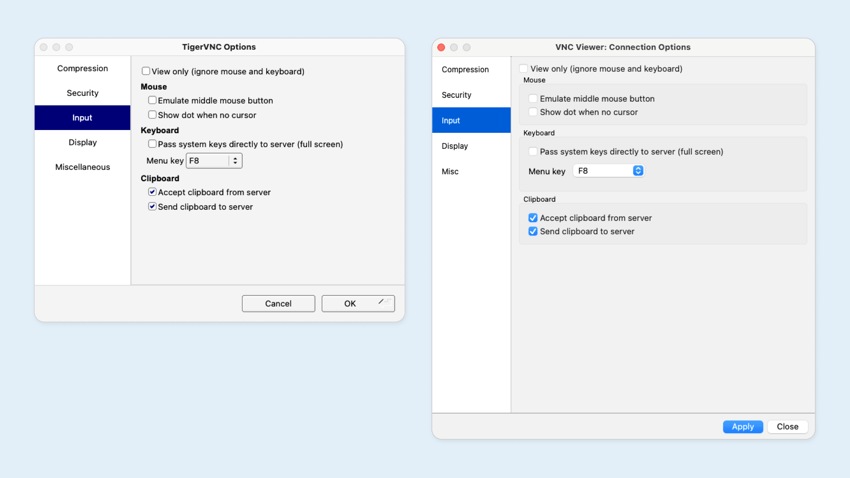Open Display tab in VNC Viewer Connection Options
Viewport: 850px width, 478px height.
471,146
